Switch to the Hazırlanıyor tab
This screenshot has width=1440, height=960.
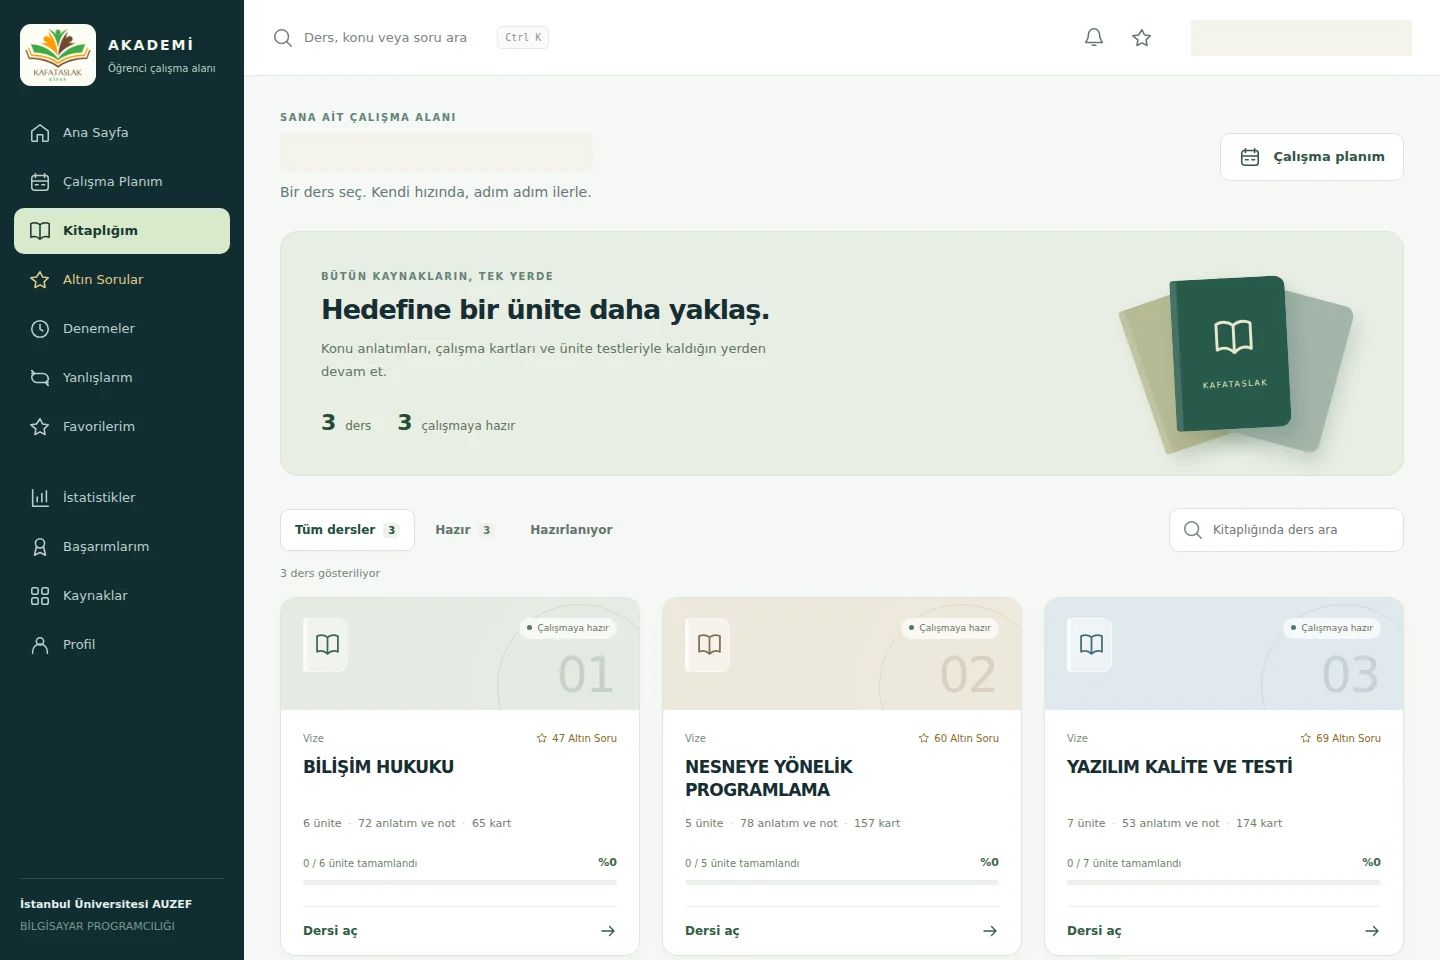coord(571,530)
